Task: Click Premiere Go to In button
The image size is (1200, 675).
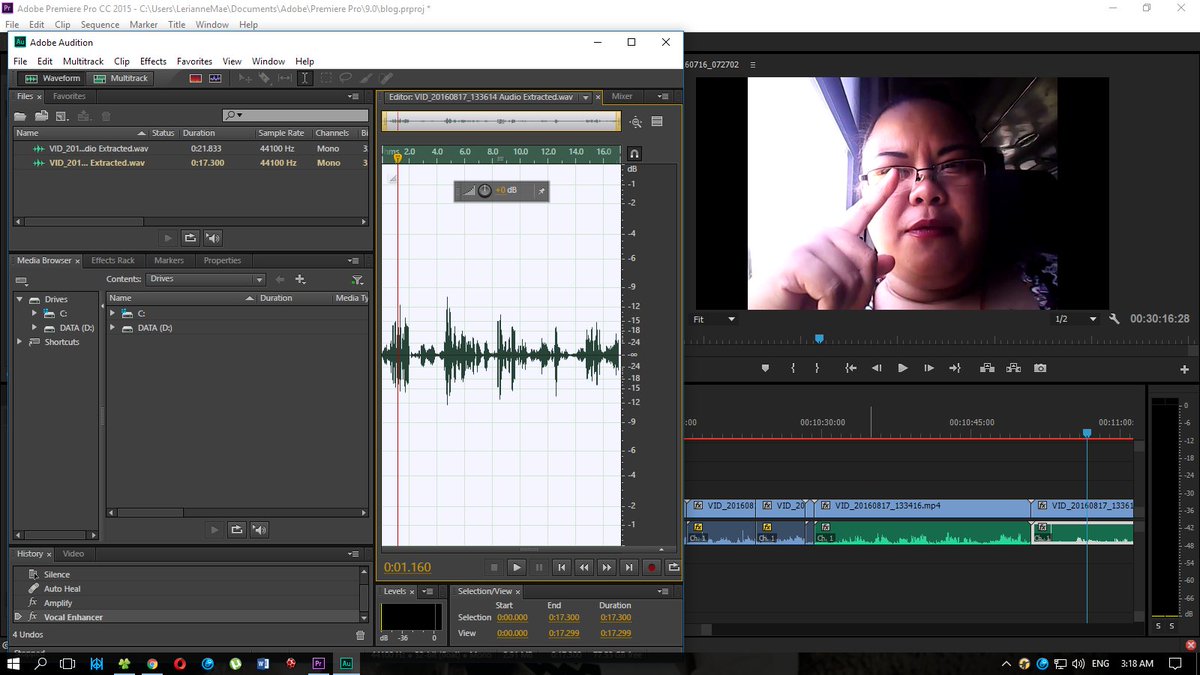Action: pos(851,368)
